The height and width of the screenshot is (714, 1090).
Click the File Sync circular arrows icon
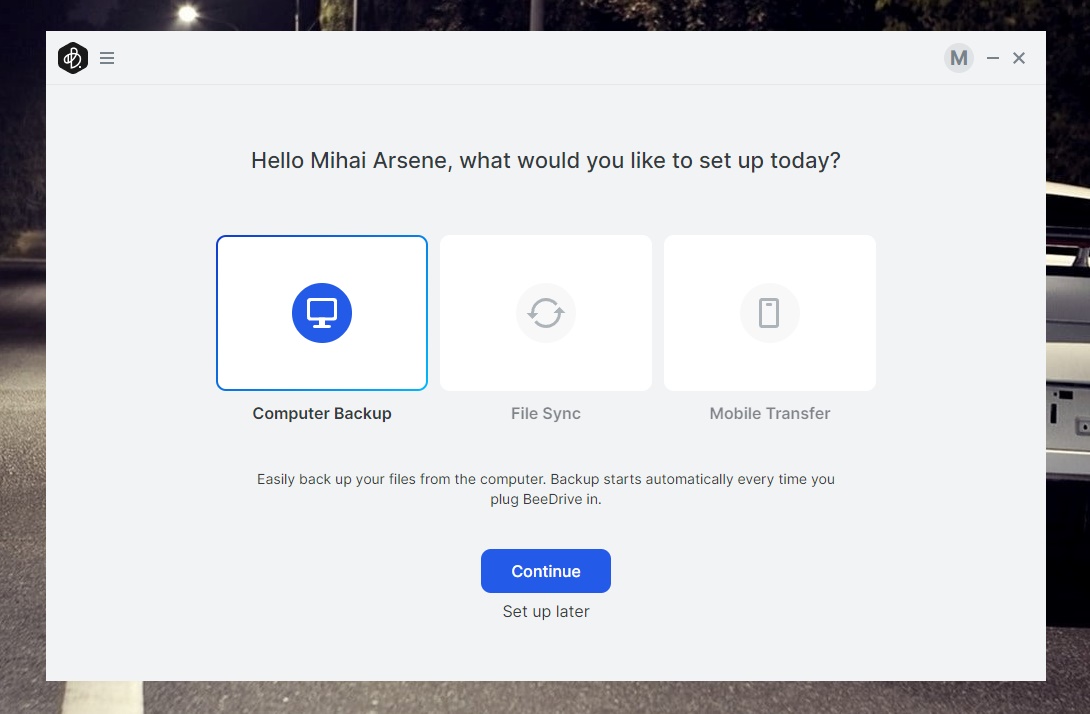pos(546,313)
